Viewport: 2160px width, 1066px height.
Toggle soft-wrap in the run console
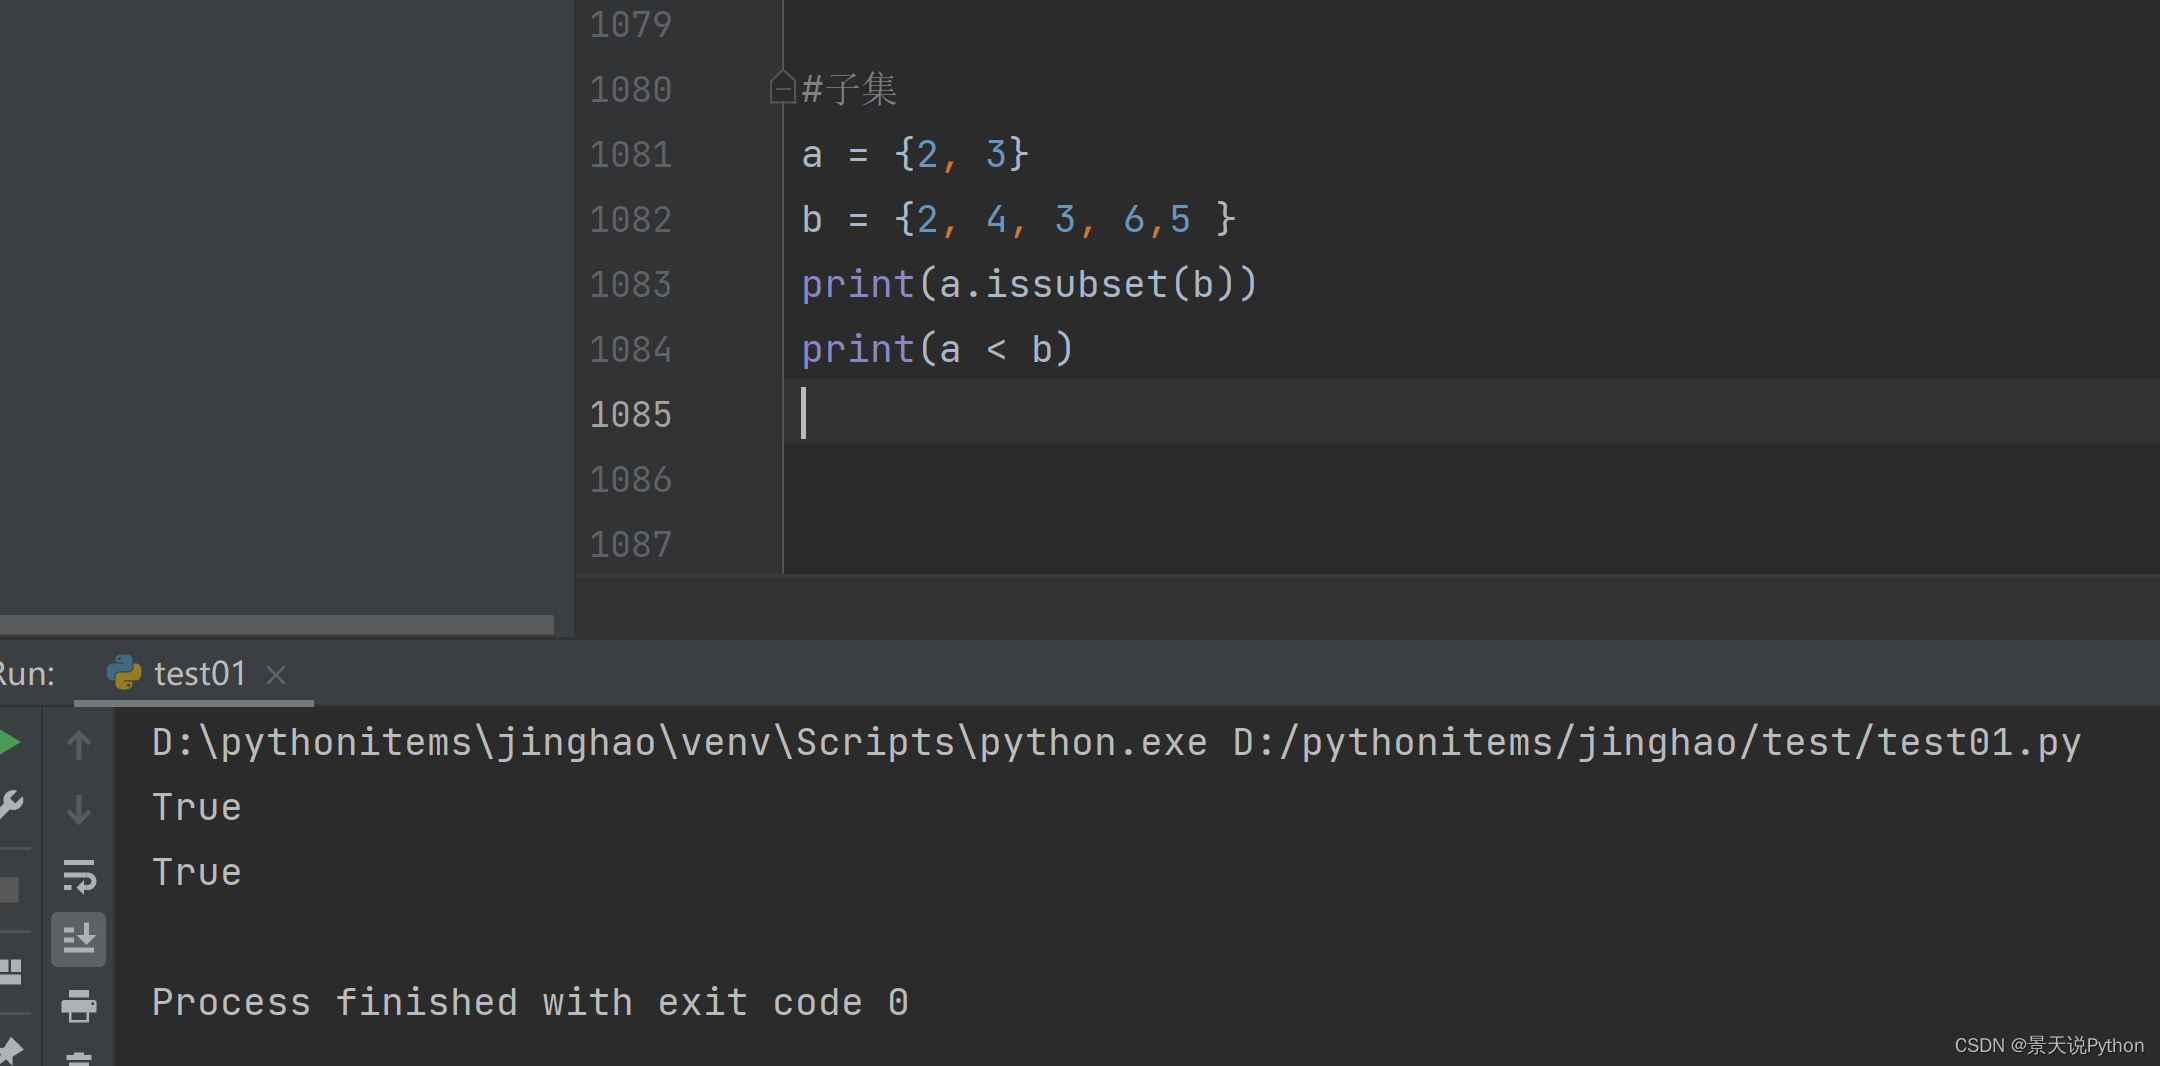coord(79,875)
